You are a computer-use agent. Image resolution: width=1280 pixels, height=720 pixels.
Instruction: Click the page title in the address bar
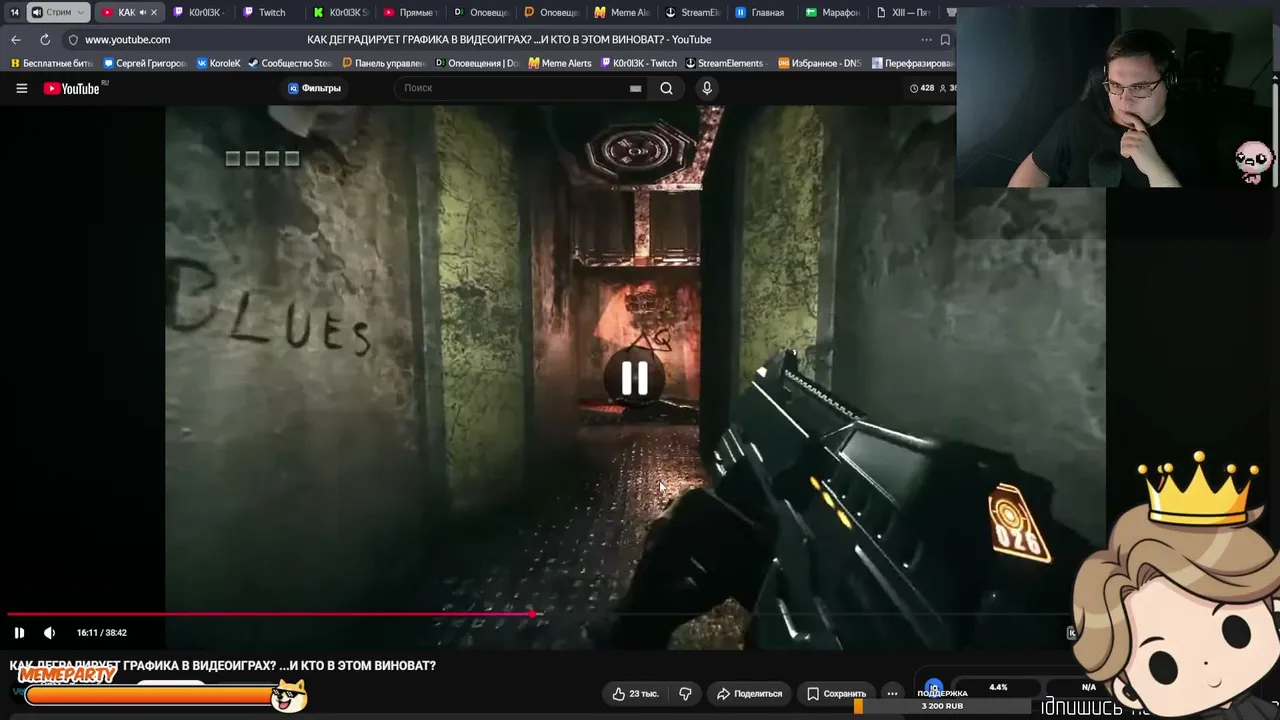tap(509, 40)
